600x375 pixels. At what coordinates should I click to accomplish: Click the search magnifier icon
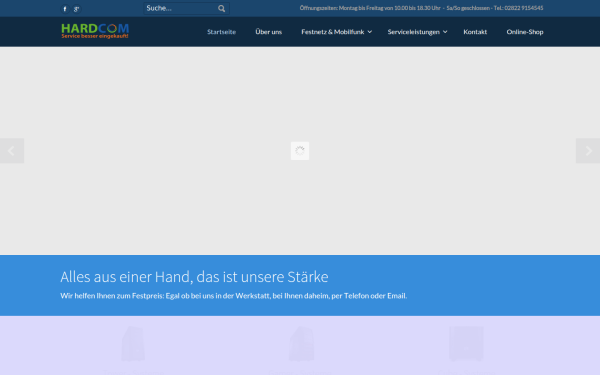coord(222,8)
